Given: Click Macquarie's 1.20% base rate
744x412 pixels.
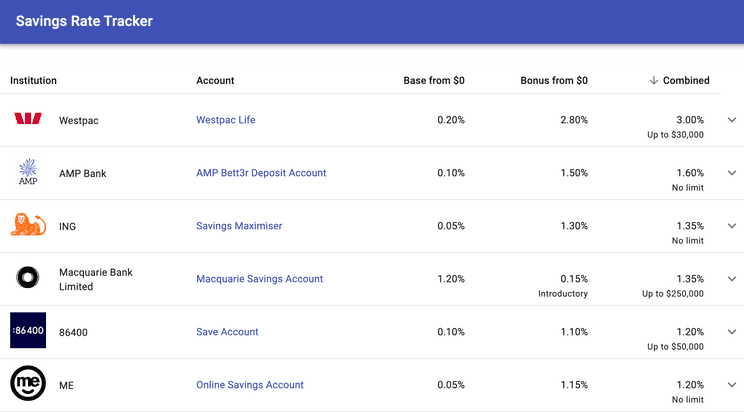Looking at the screenshot, I should [451, 279].
